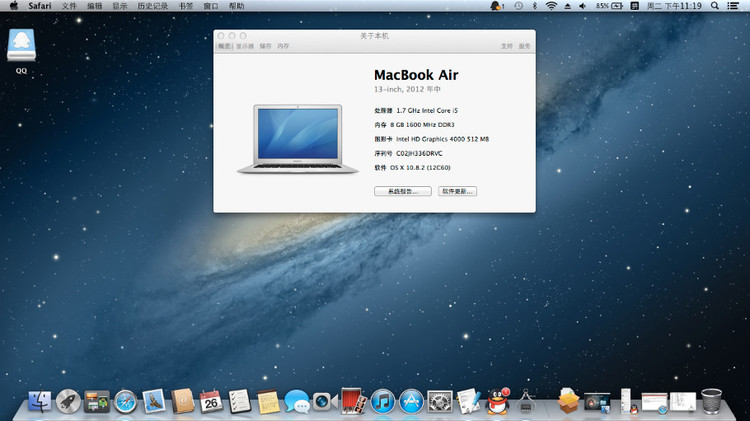Click the 软件更新… button

click(457, 191)
